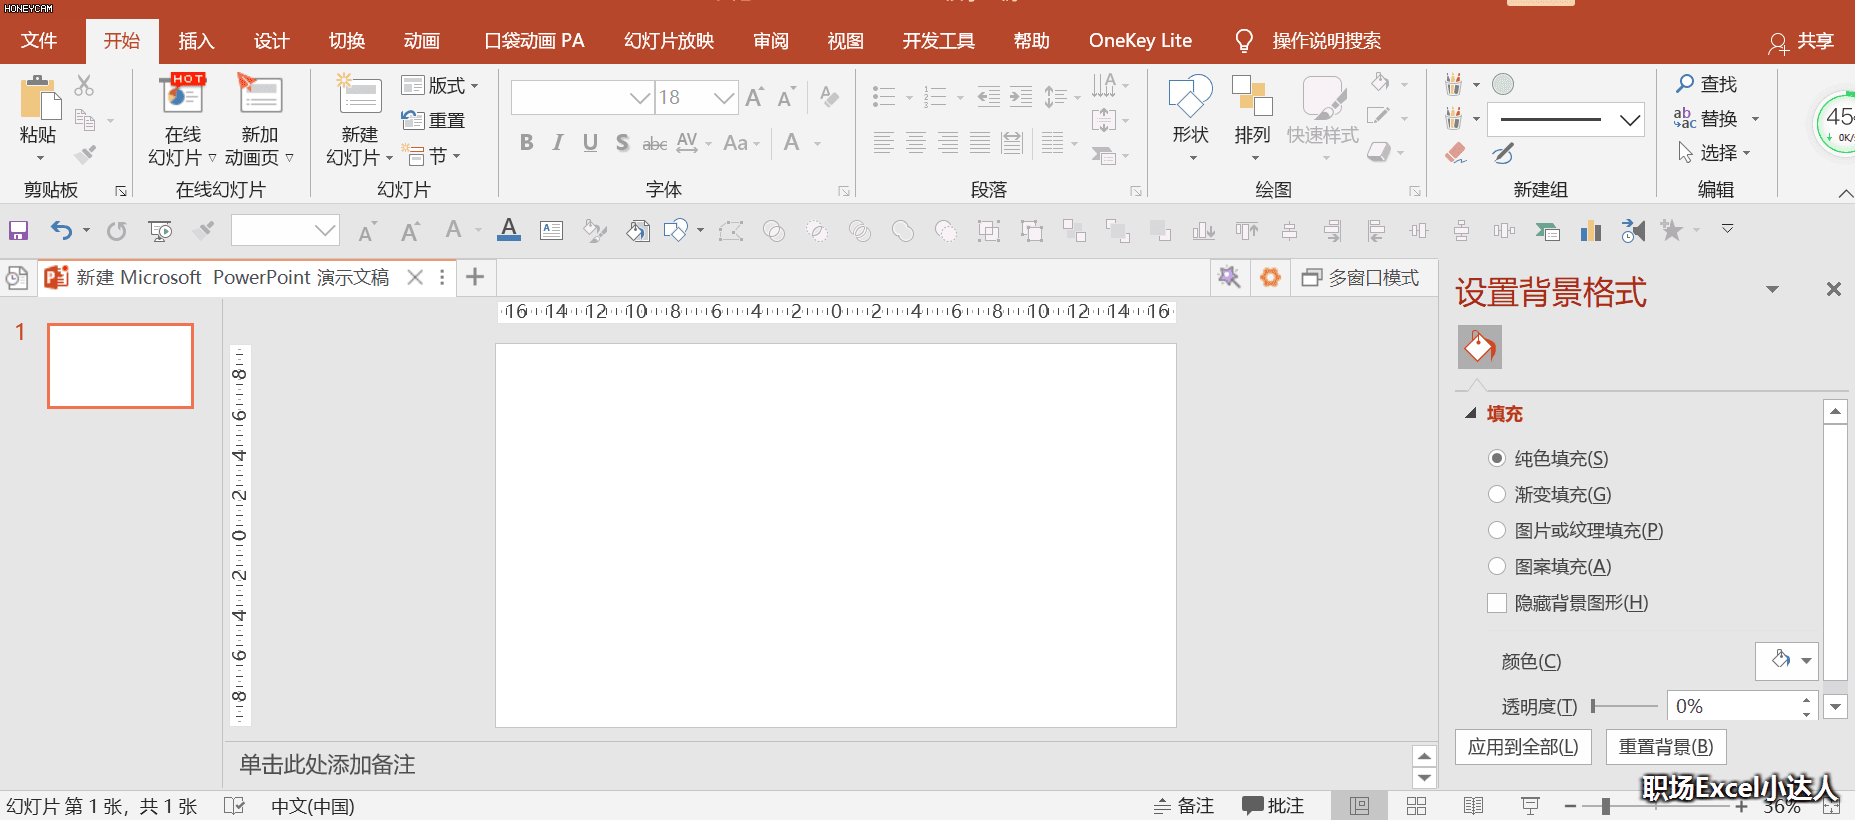Click the Save icon in quick toolbar

(x=18, y=231)
